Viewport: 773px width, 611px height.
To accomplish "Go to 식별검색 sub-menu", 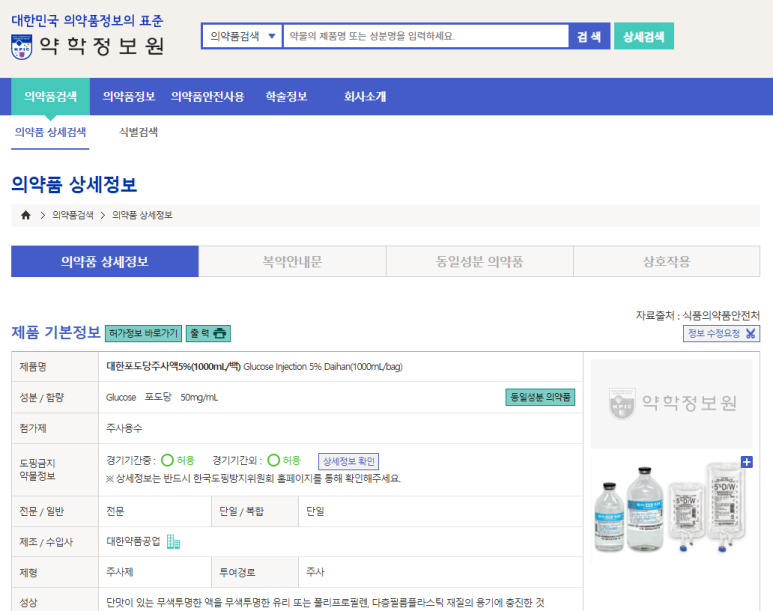I will (x=138, y=132).
